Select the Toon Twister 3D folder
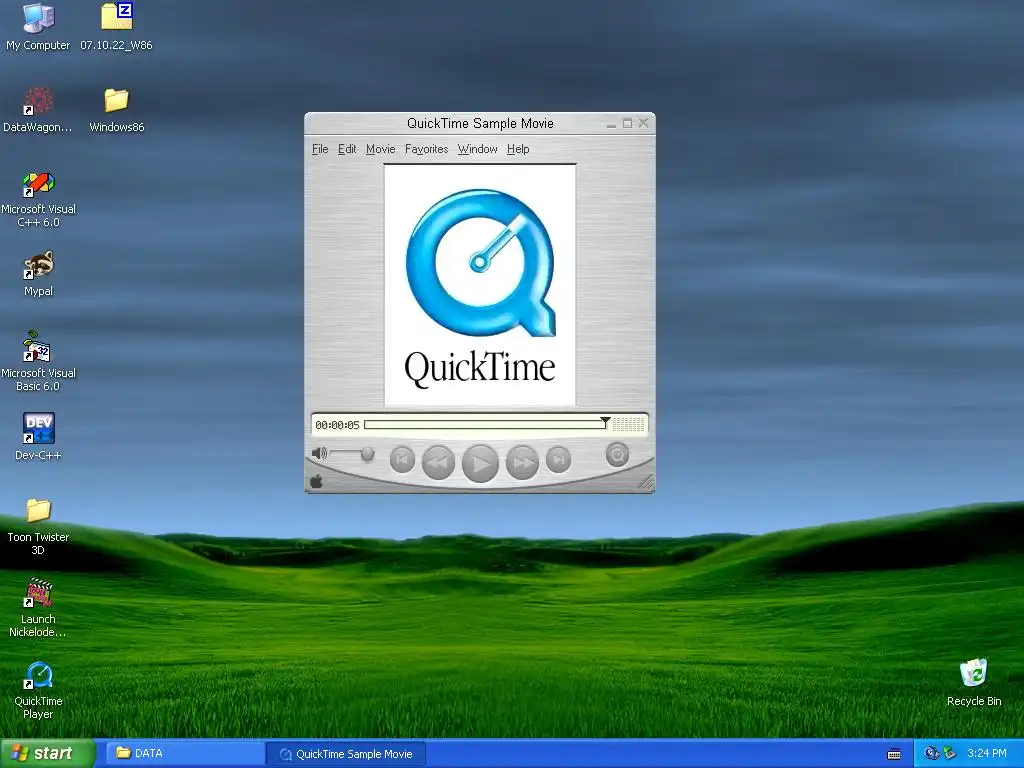Screen dimensions: 1024x768 click(38, 526)
